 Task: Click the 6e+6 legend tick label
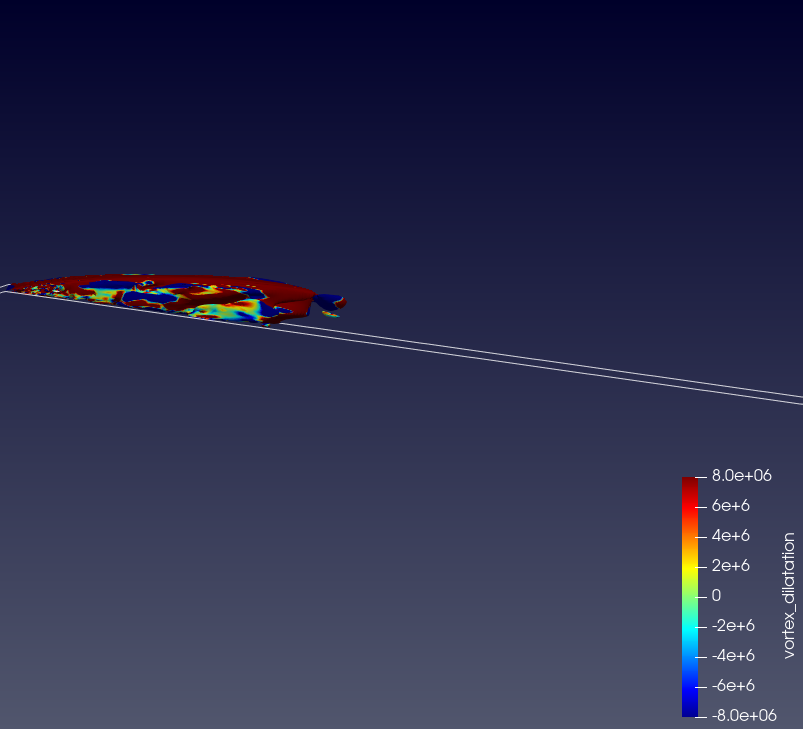731,506
